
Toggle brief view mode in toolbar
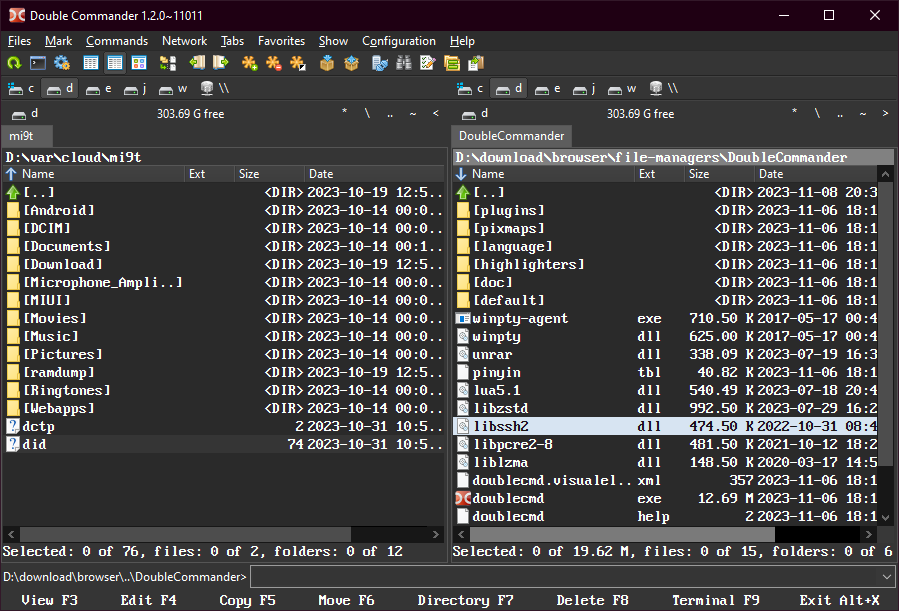pos(91,63)
